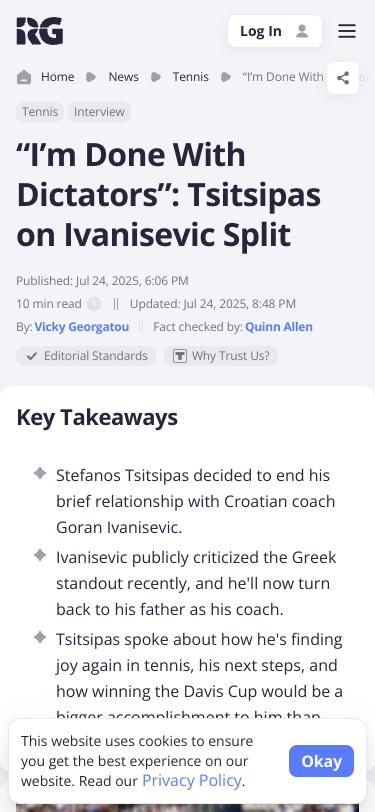Click the Key Takeaways heading
This screenshot has width=375, height=812.
(97, 417)
